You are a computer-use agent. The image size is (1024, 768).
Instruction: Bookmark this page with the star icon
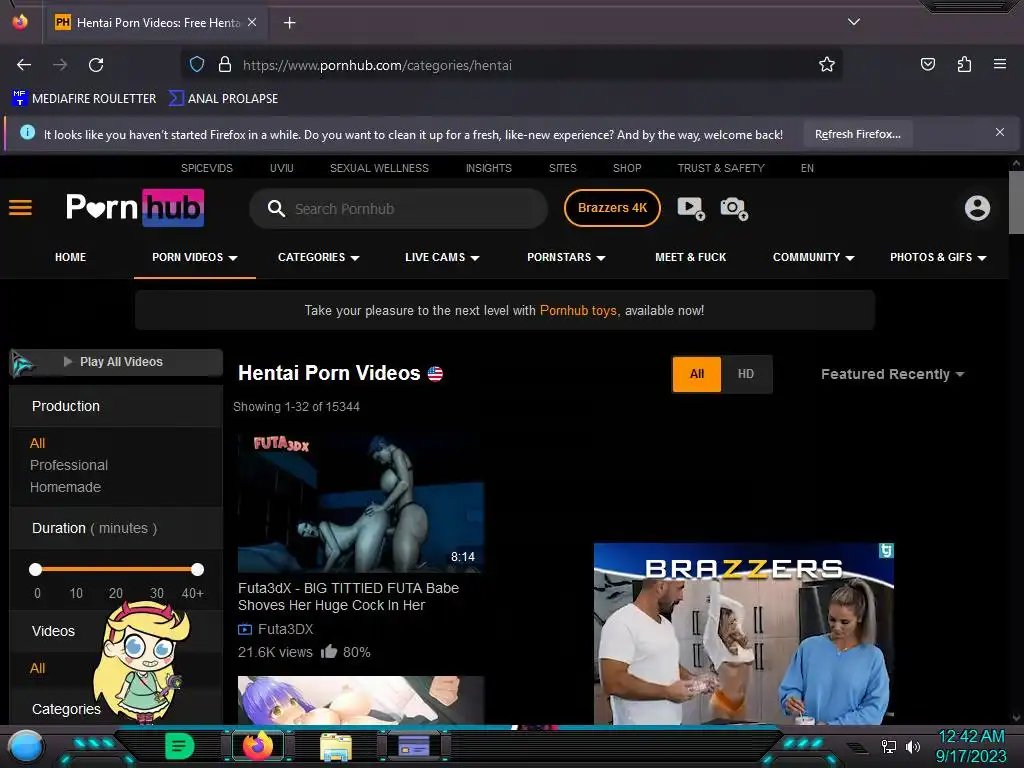click(x=827, y=65)
